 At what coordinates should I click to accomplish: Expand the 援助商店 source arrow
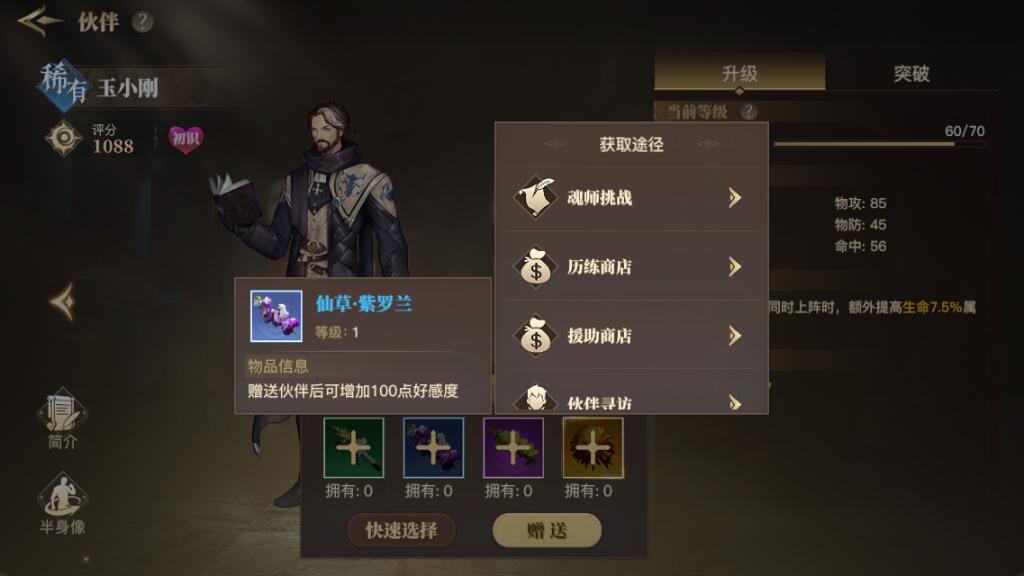pos(735,336)
